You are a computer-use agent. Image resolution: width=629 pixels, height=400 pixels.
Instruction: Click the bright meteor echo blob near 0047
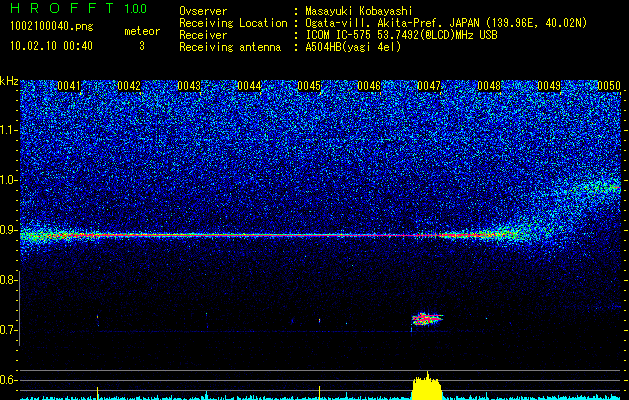click(x=427, y=319)
